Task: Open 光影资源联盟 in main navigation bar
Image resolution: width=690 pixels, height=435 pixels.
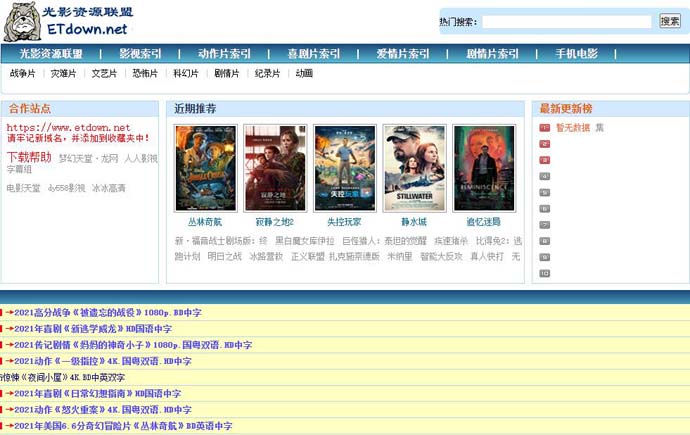Action: 51,54
